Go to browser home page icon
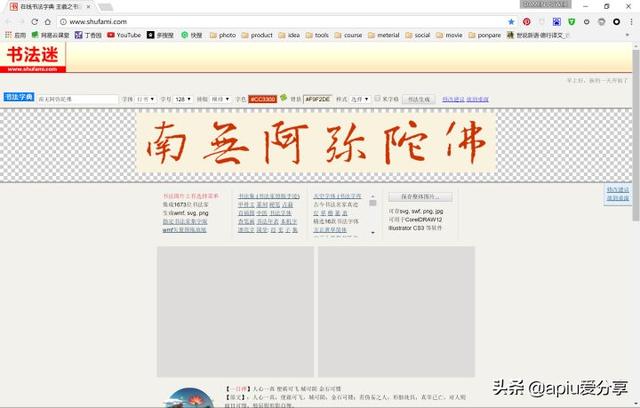Screen dimensions: 640x408 coord(48,22)
